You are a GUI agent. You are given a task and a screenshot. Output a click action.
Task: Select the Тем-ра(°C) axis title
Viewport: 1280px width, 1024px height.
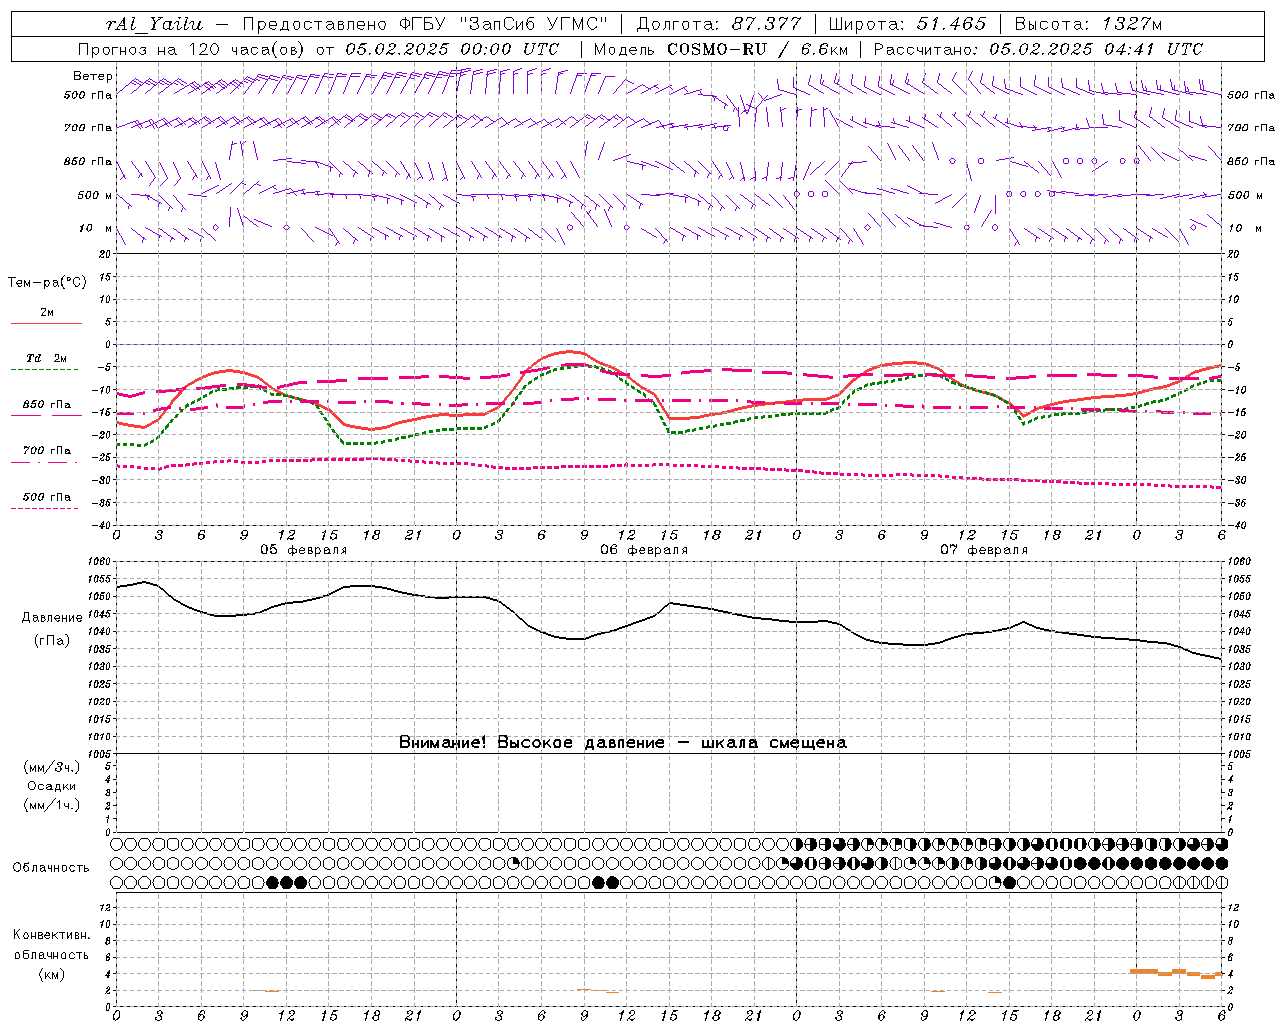(x=47, y=283)
